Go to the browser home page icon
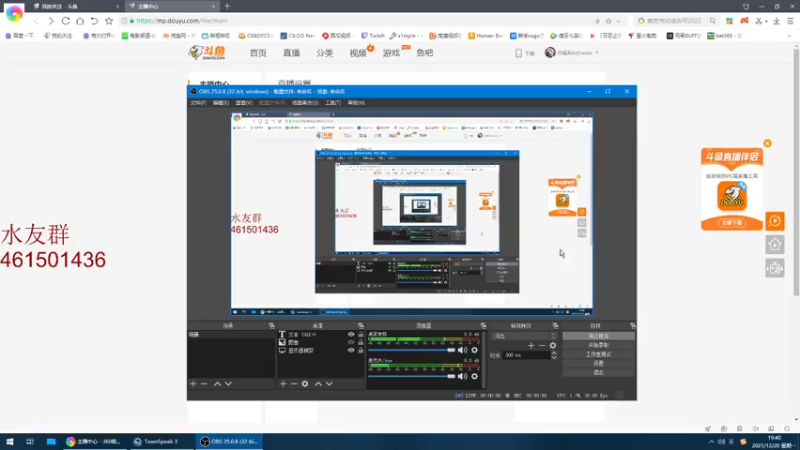 pyautogui.click(x=80, y=21)
